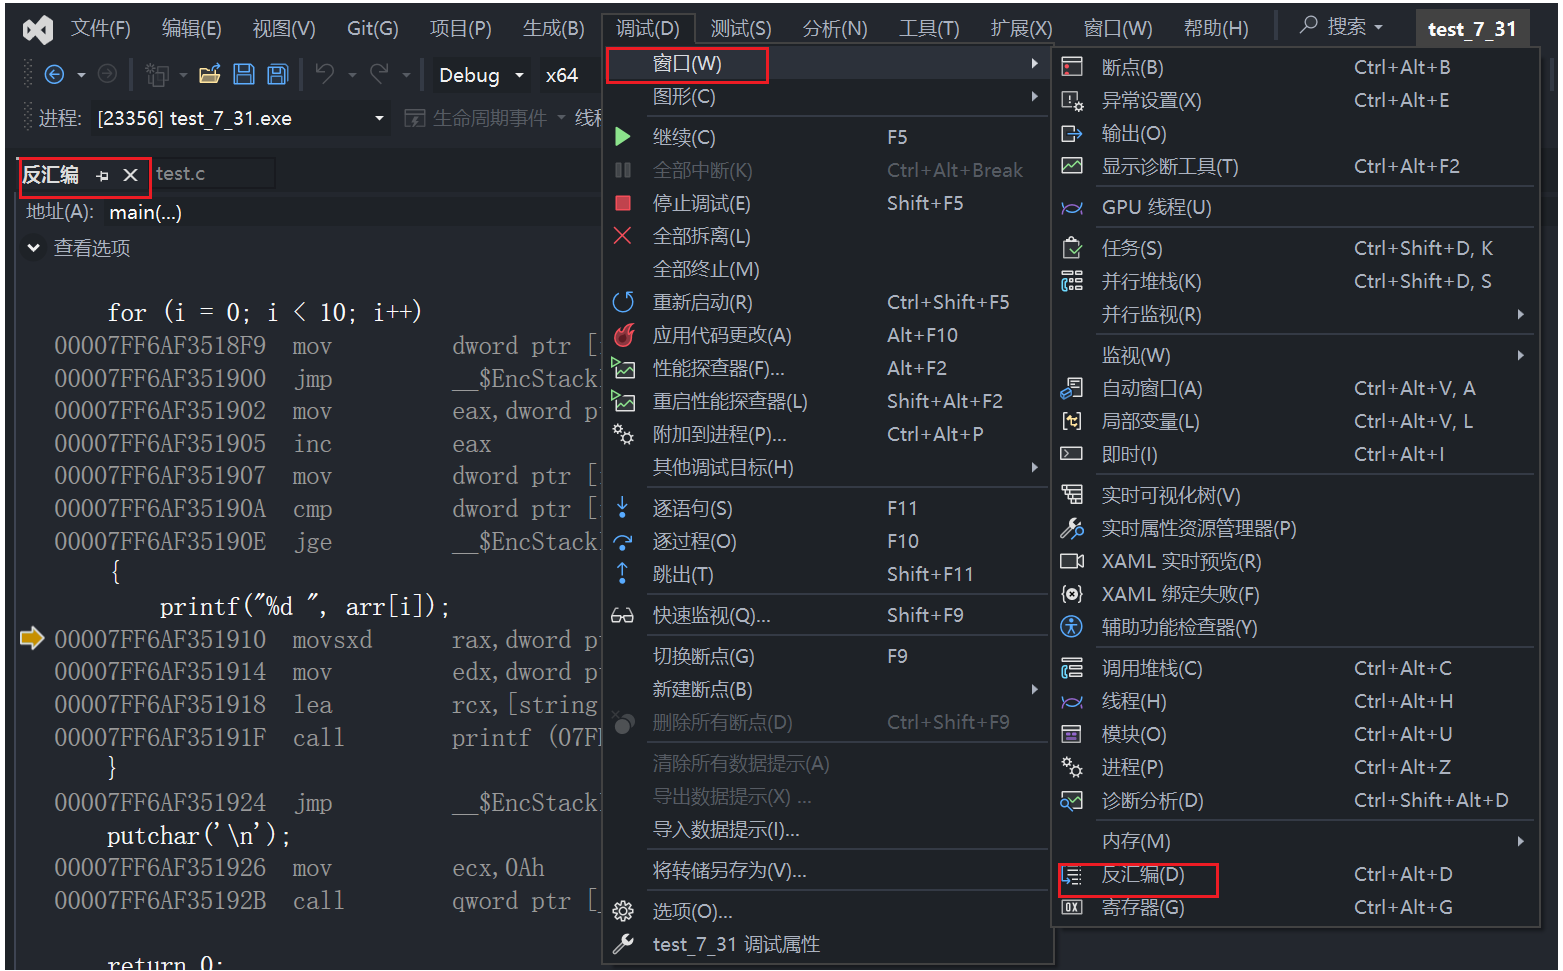Choose 将转储另存为(V) entry
This screenshot has width=1563, height=971.
point(828,870)
